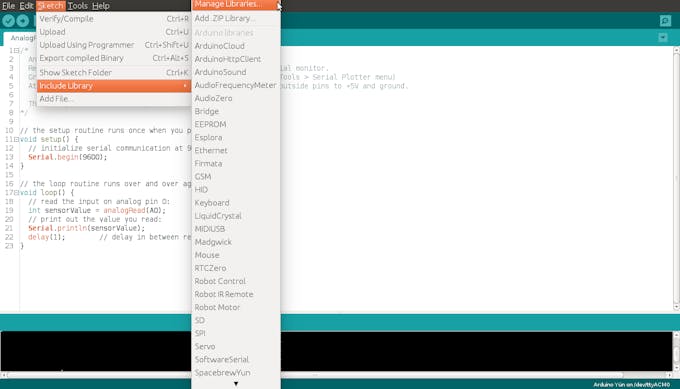The height and width of the screenshot is (389, 680).
Task: Include the Bridge library
Action: [x=236, y=111]
